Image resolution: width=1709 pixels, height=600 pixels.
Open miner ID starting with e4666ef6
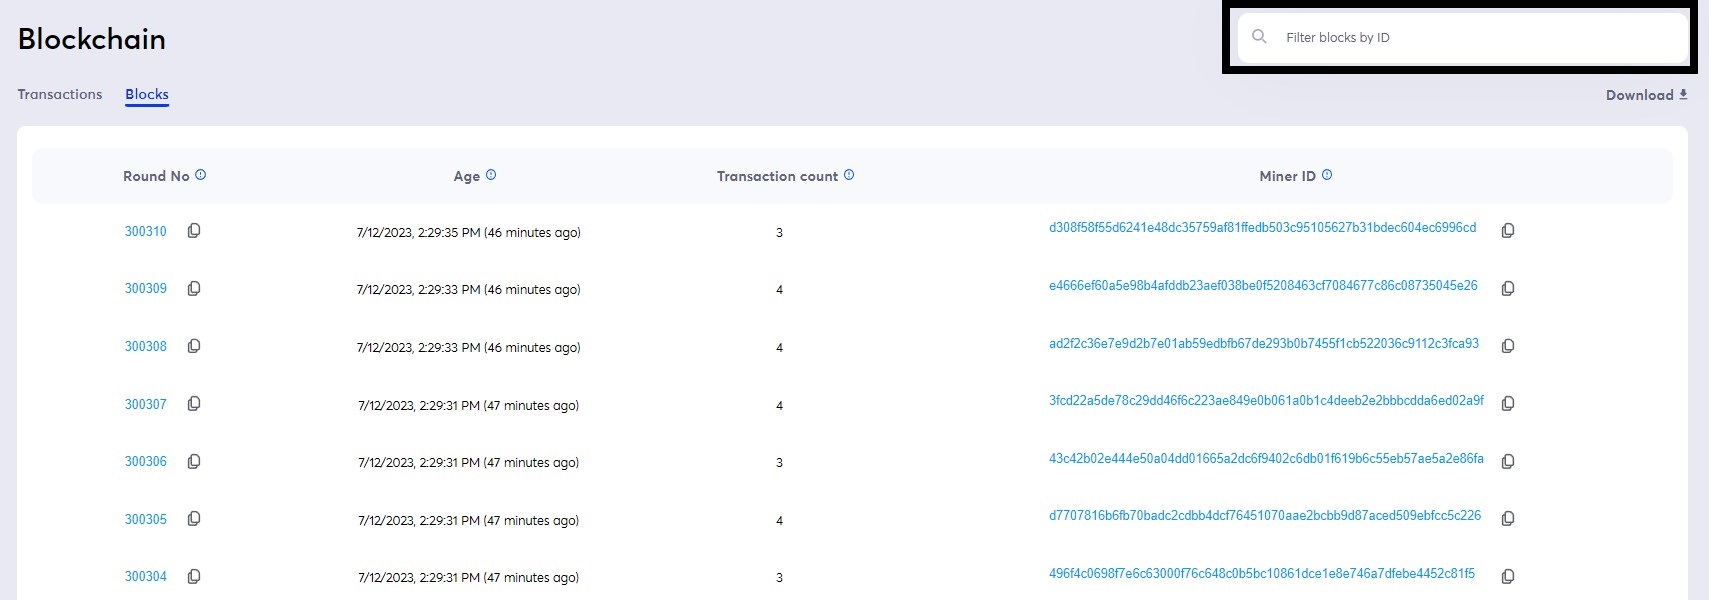pos(1262,286)
